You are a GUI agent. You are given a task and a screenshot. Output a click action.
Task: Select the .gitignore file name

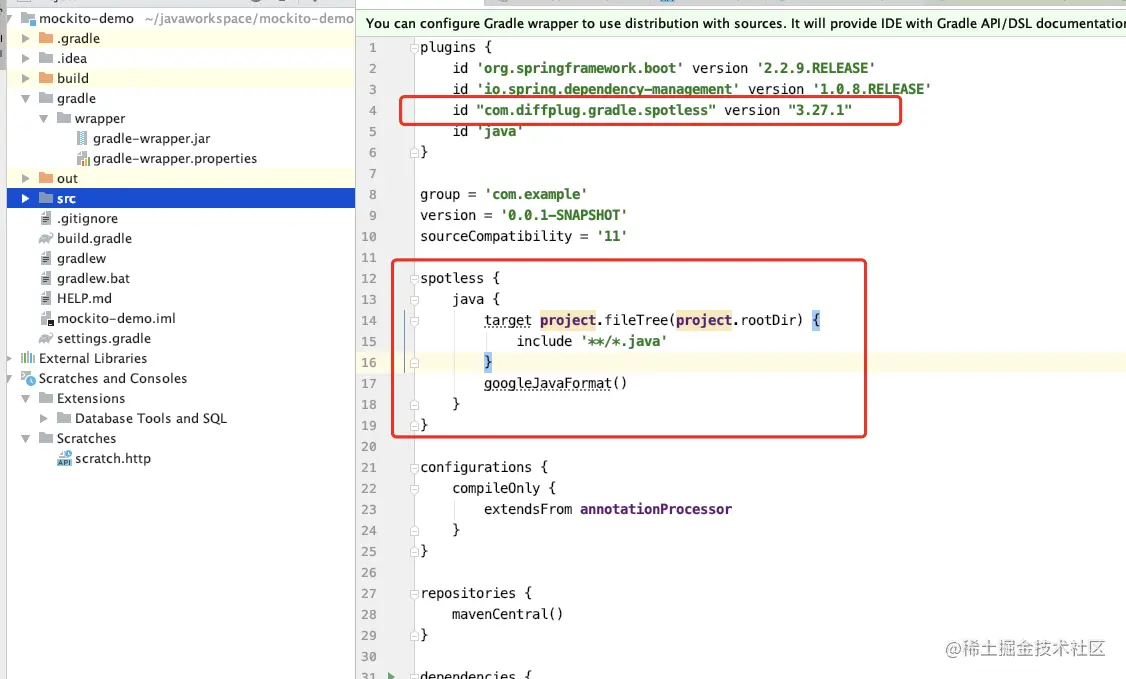pos(88,218)
